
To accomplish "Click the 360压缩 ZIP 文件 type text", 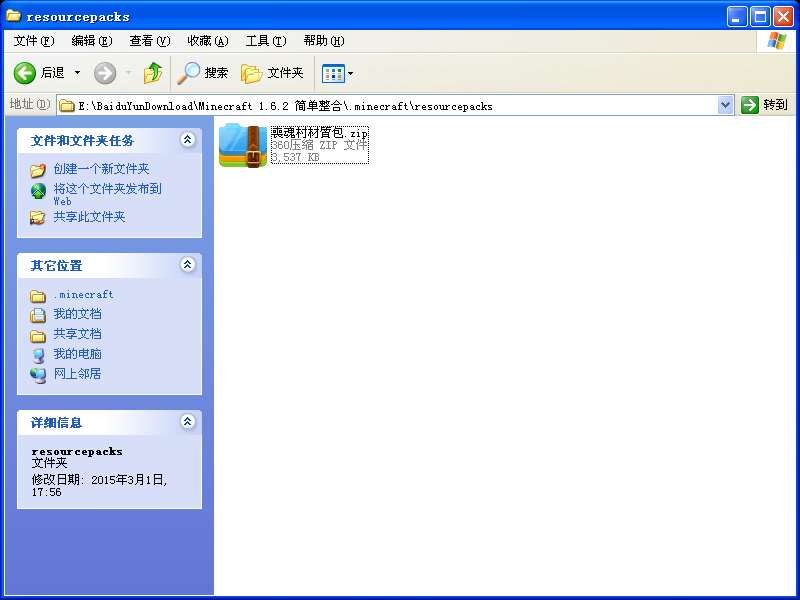I will point(319,145).
